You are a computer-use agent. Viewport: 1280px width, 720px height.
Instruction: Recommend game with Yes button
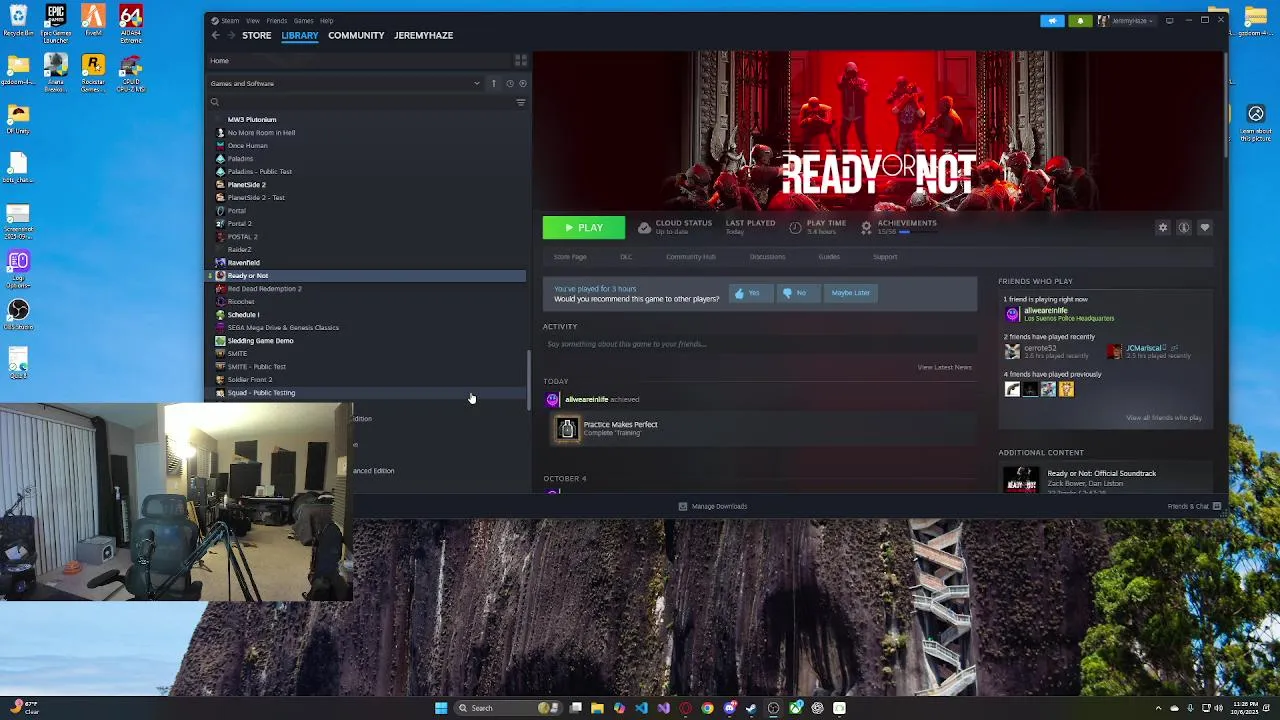click(x=750, y=293)
